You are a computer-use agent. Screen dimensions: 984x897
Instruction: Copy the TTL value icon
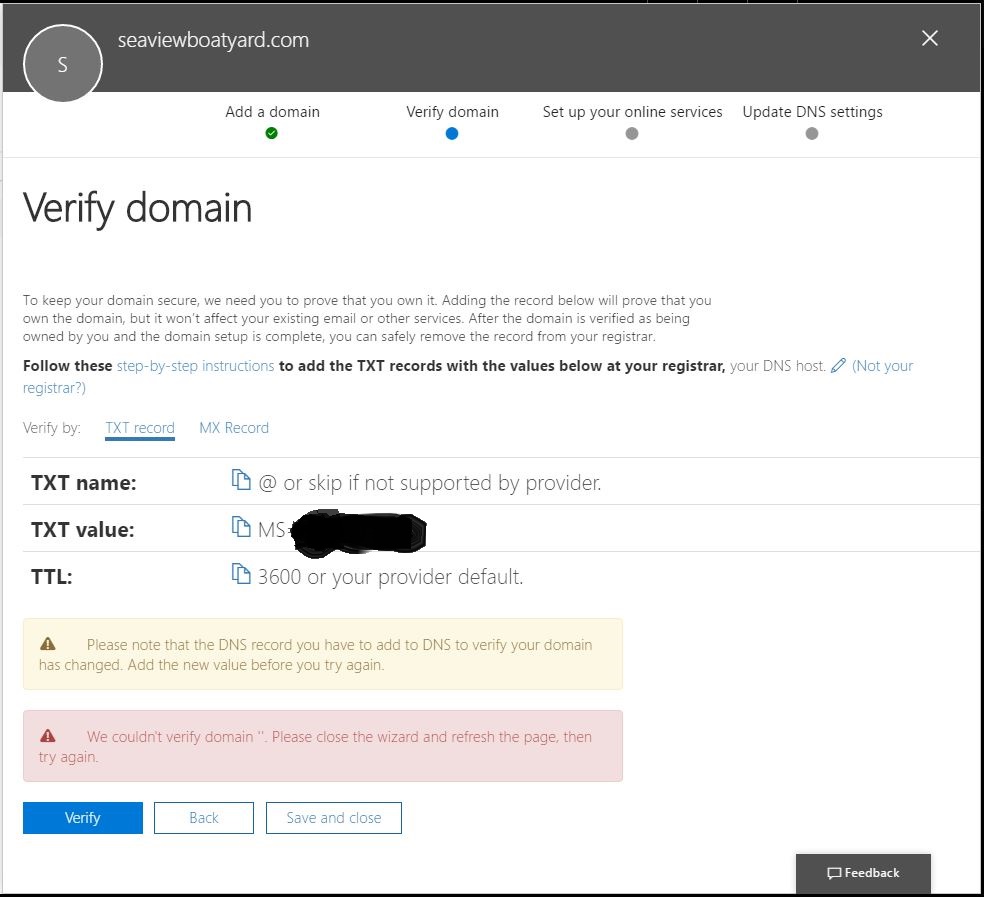pyautogui.click(x=241, y=573)
